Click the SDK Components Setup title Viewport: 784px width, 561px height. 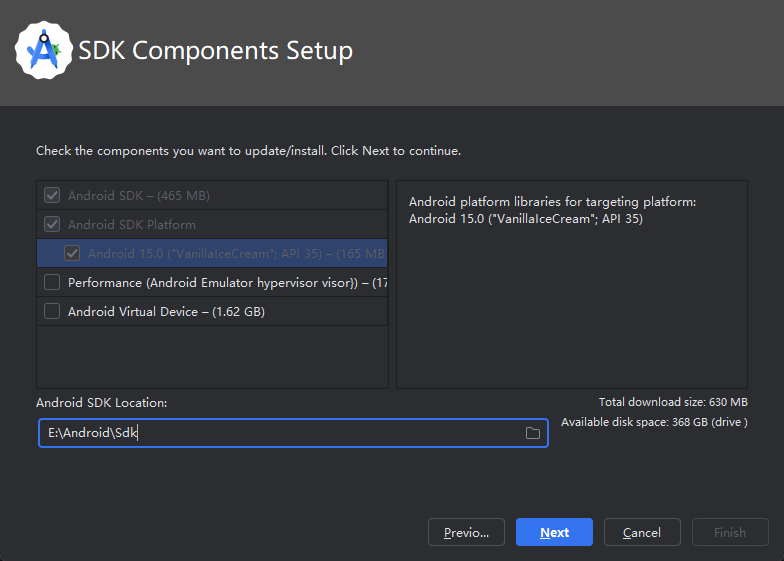(x=215, y=50)
